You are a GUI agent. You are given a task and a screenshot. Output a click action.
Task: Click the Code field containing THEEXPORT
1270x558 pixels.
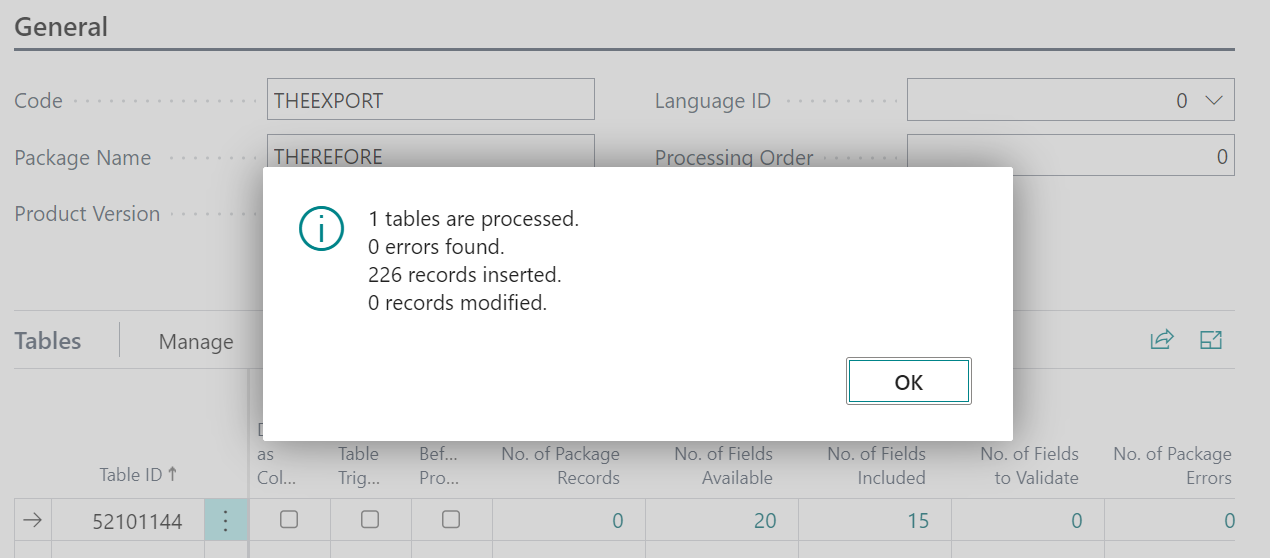[430, 101]
